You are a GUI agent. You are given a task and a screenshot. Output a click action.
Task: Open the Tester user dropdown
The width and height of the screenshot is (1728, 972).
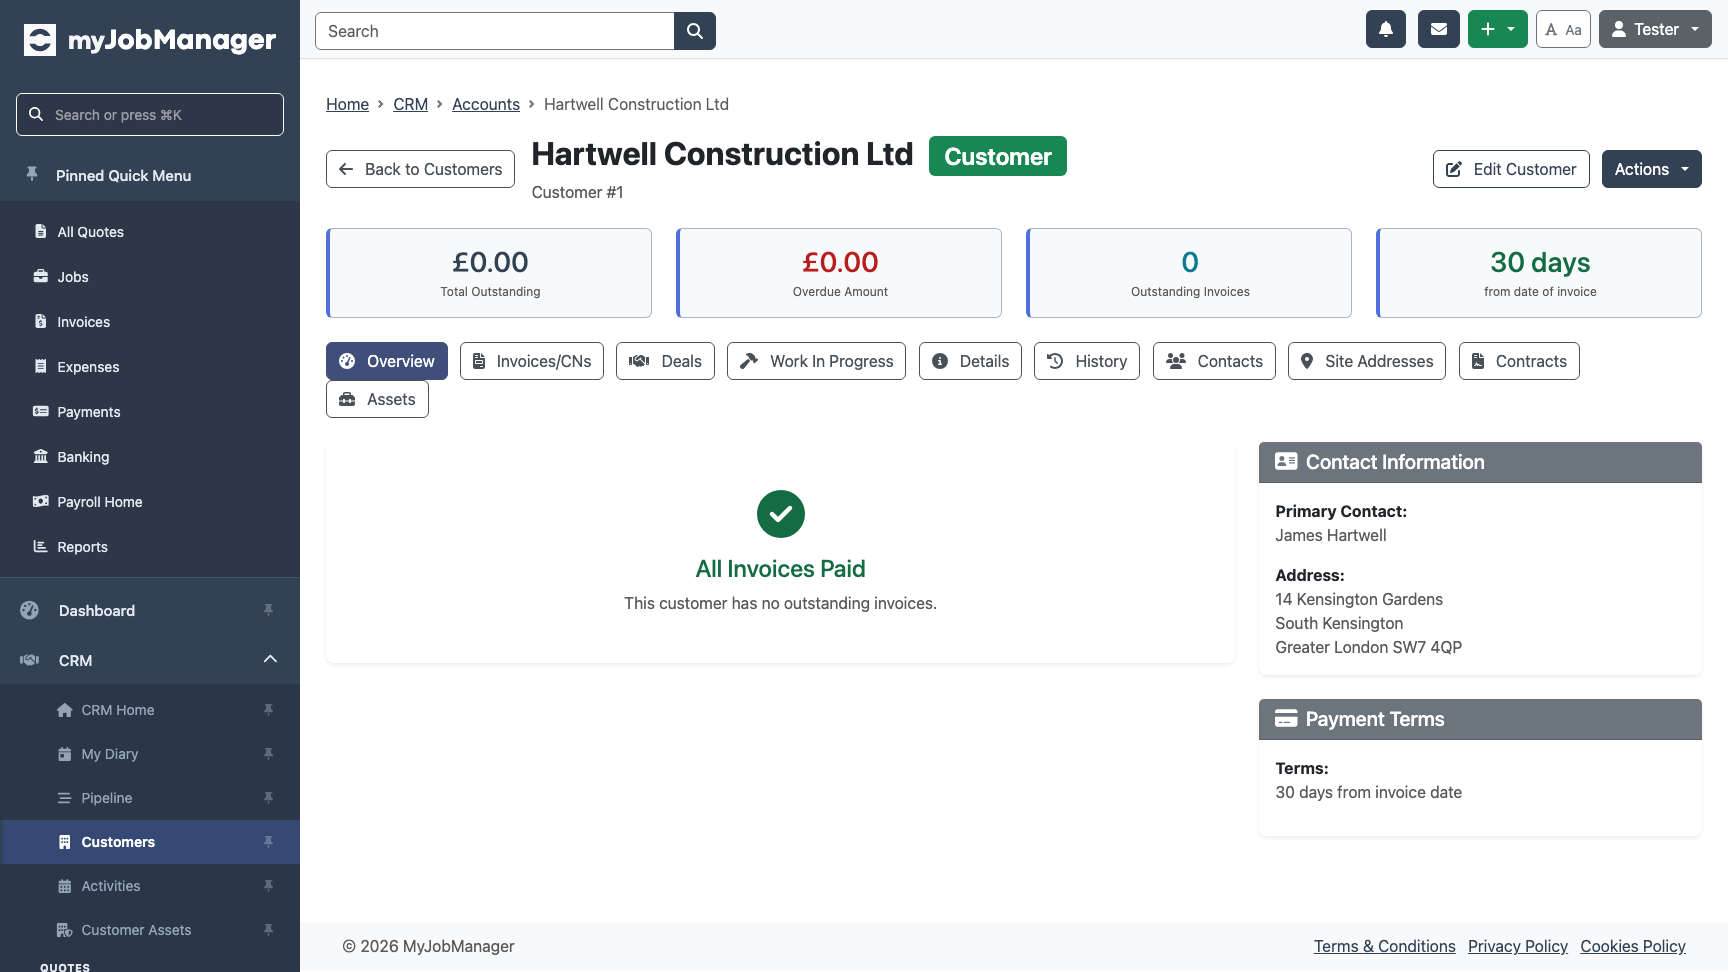(1655, 29)
